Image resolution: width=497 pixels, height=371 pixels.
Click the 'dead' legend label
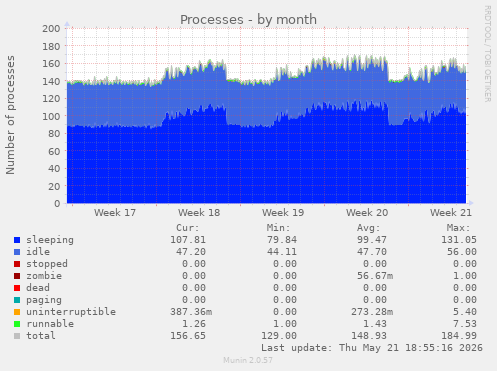(38, 288)
